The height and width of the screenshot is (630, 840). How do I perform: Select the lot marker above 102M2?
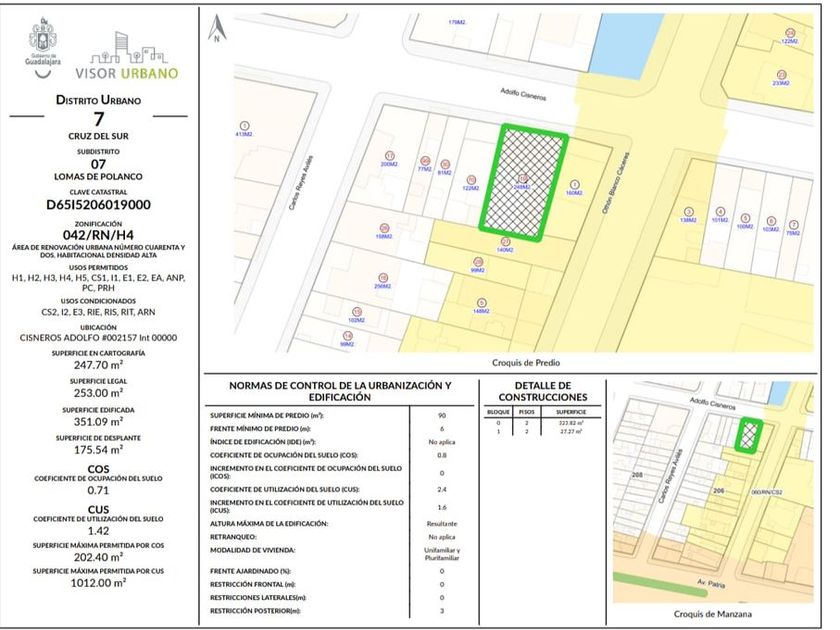pyautogui.click(x=357, y=312)
